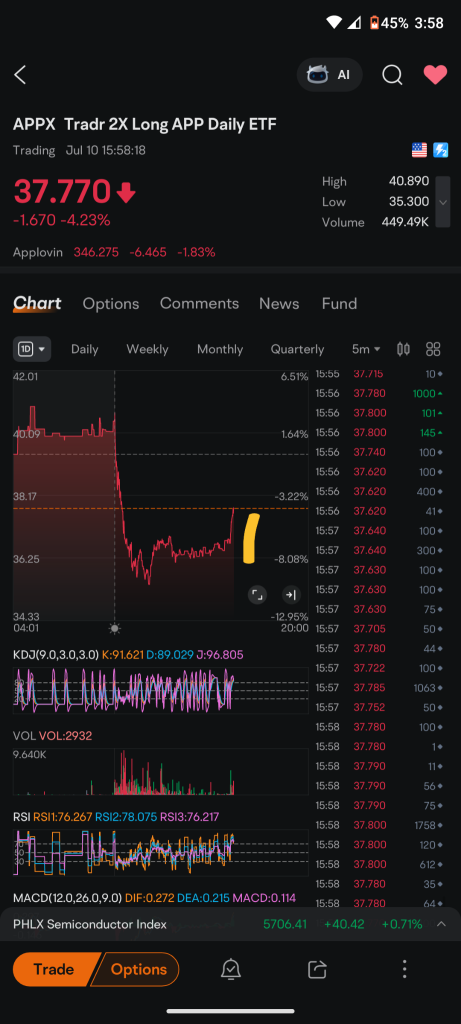Open PHLX Semiconductor Index ticker
Screen dimensions: 461x1024
pos(90,924)
